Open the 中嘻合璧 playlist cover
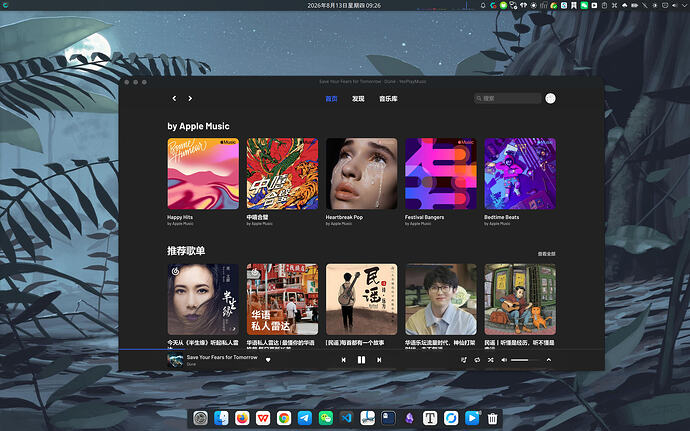 coord(282,173)
